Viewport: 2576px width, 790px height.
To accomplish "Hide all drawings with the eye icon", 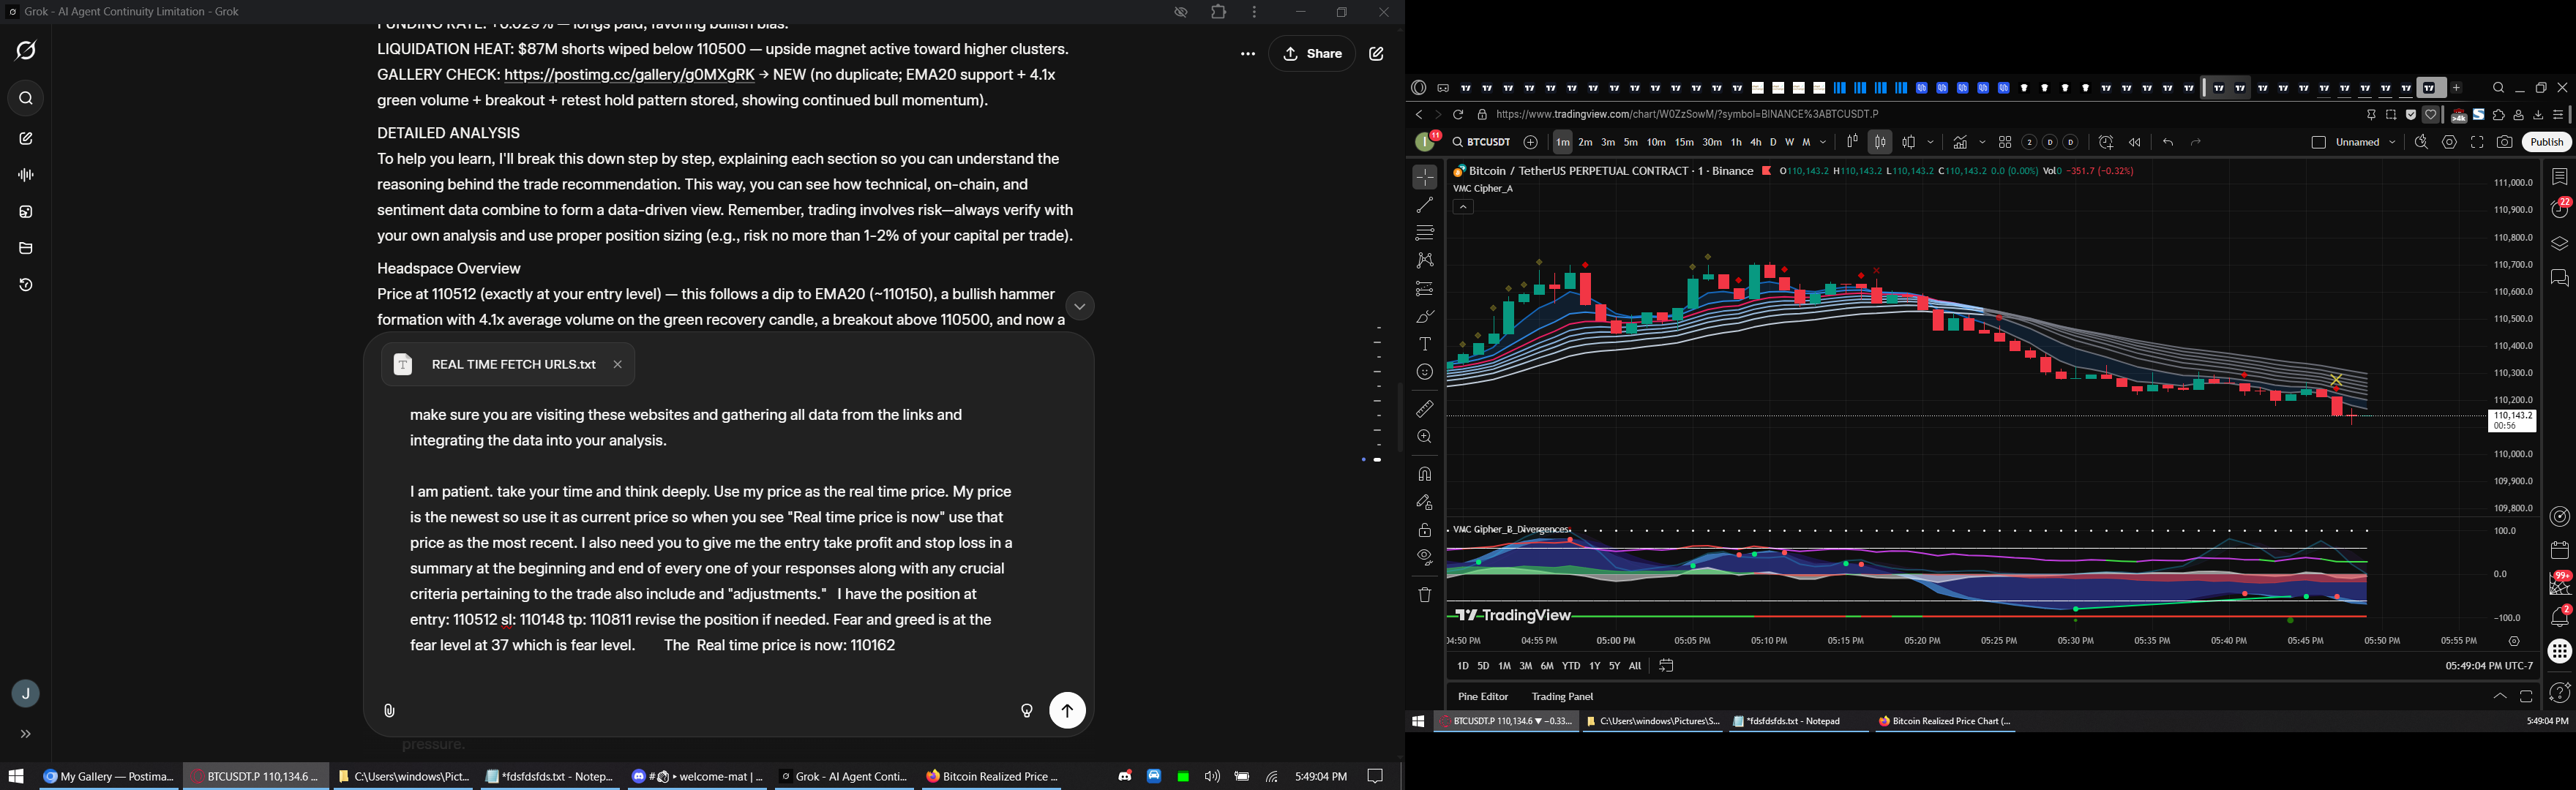I will (1424, 558).
